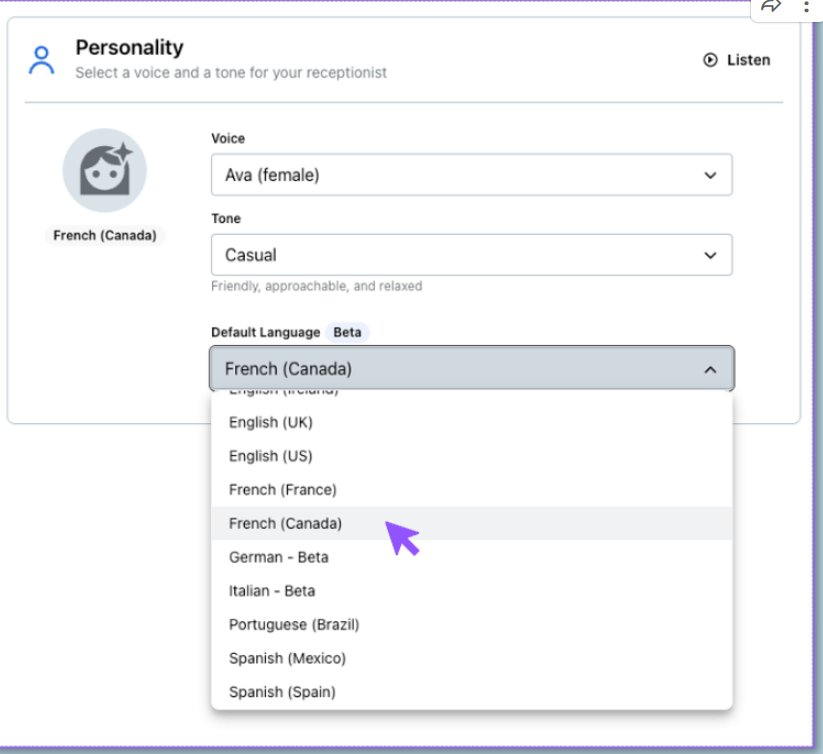Click the Tone dropdown chevron
The height and width of the screenshot is (754, 823).
coord(712,254)
